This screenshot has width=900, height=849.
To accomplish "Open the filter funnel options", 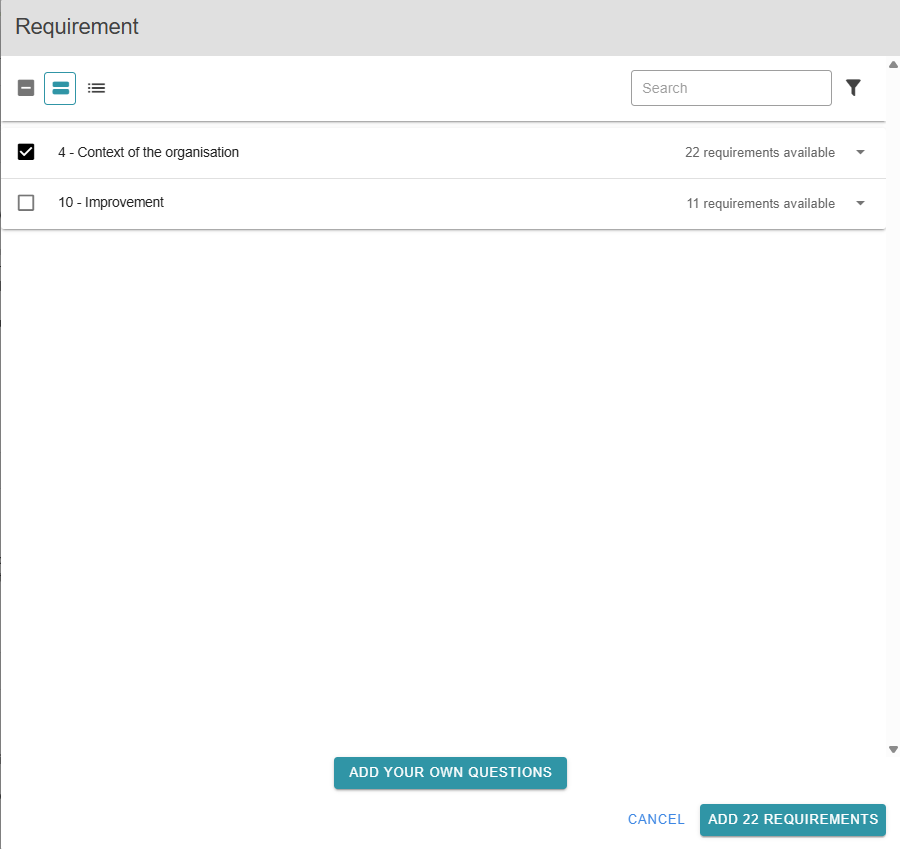I will coord(853,88).
